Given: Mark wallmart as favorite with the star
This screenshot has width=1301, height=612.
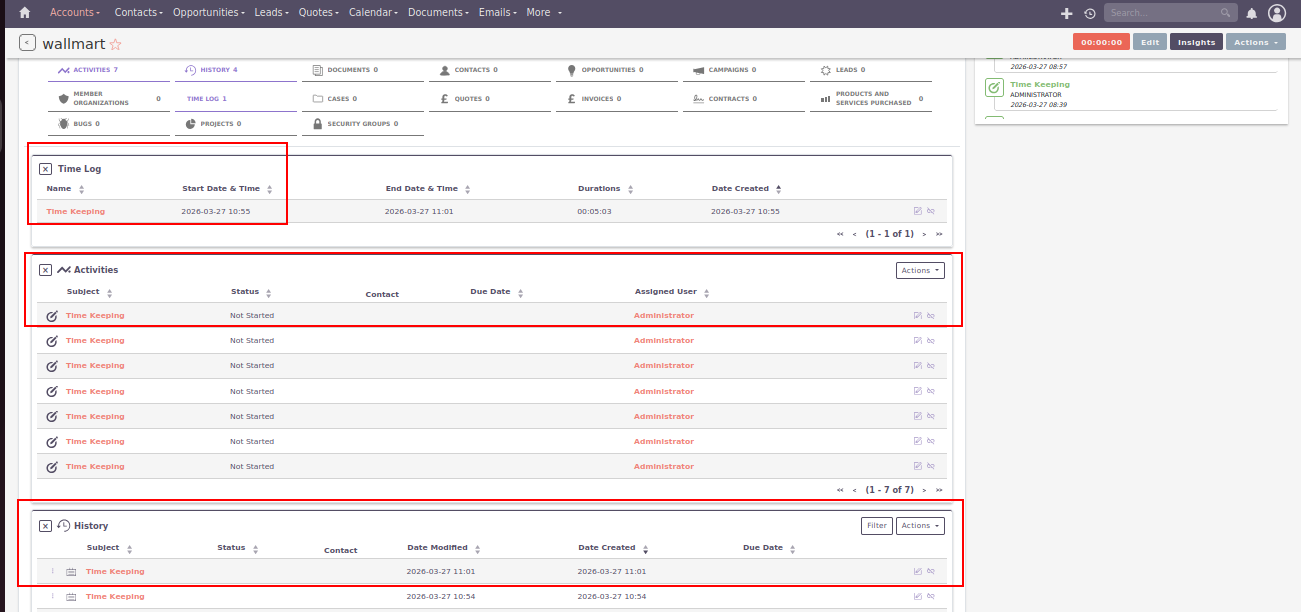Looking at the screenshot, I should (x=115, y=44).
